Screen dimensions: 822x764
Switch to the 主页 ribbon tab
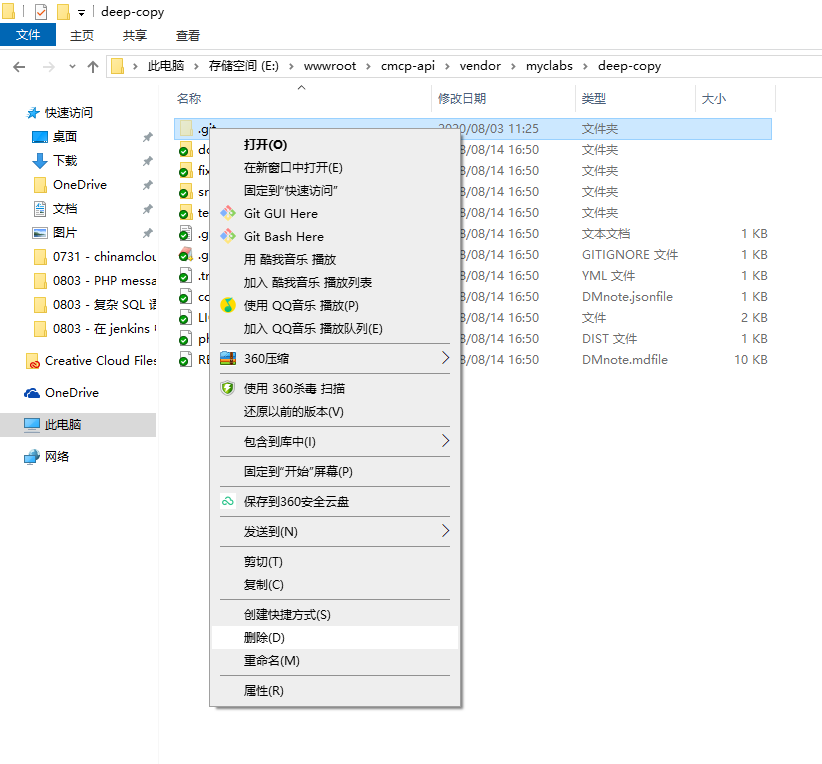click(x=82, y=35)
